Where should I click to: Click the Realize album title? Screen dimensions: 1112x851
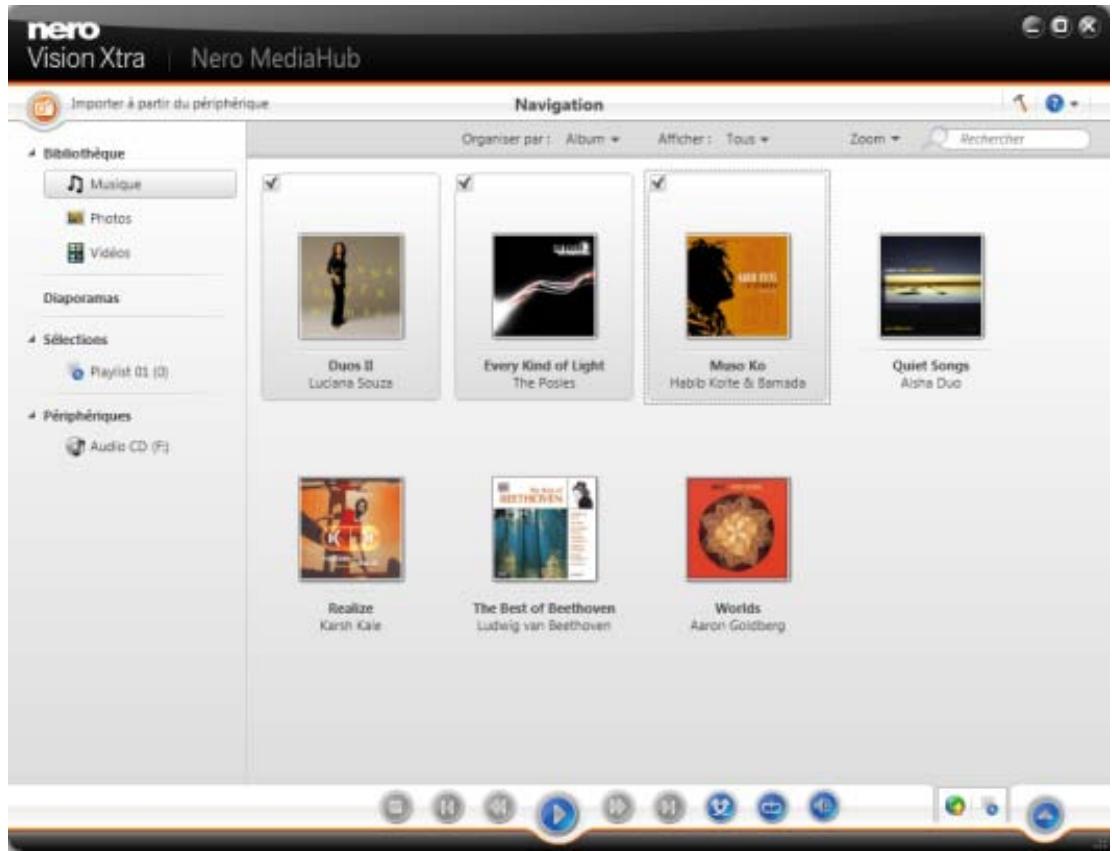(x=350, y=608)
